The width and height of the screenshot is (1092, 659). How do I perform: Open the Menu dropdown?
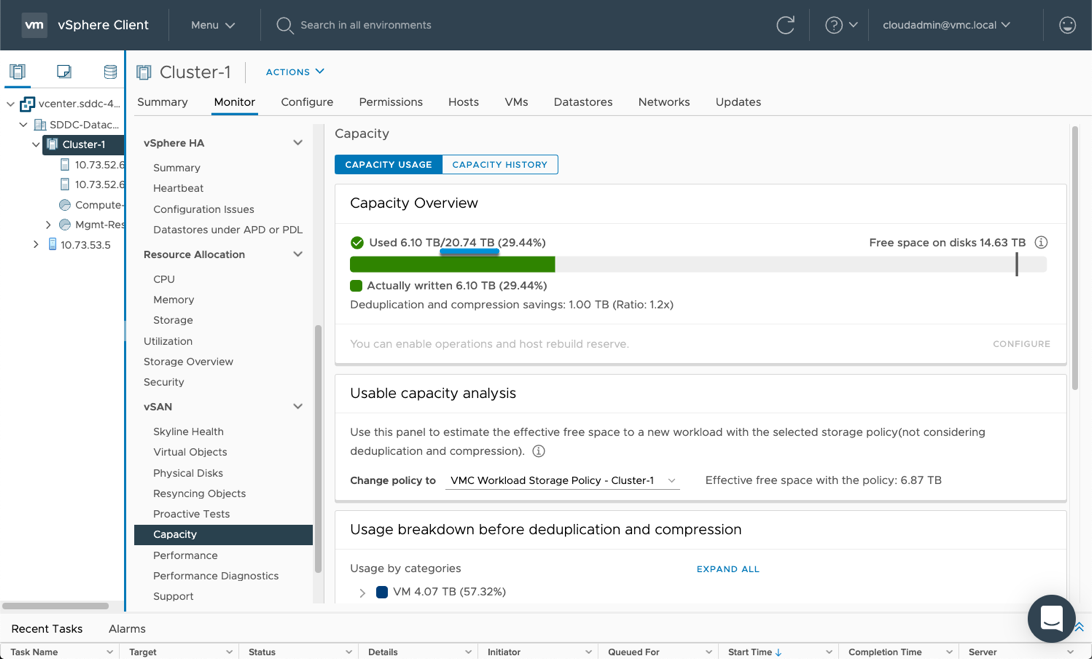(x=212, y=25)
